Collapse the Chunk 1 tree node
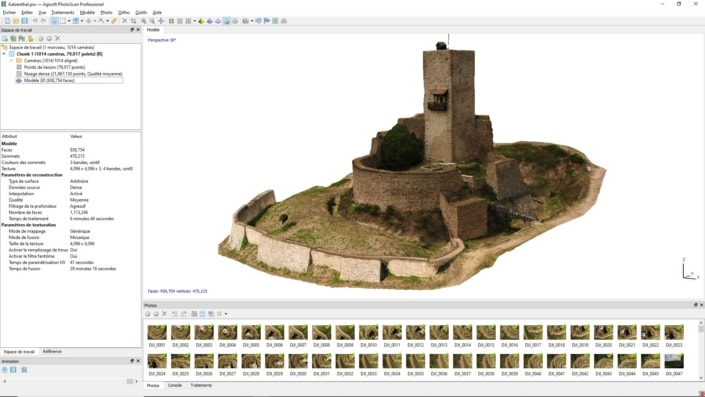Image resolution: width=705 pixels, height=397 pixels. click(x=4, y=54)
